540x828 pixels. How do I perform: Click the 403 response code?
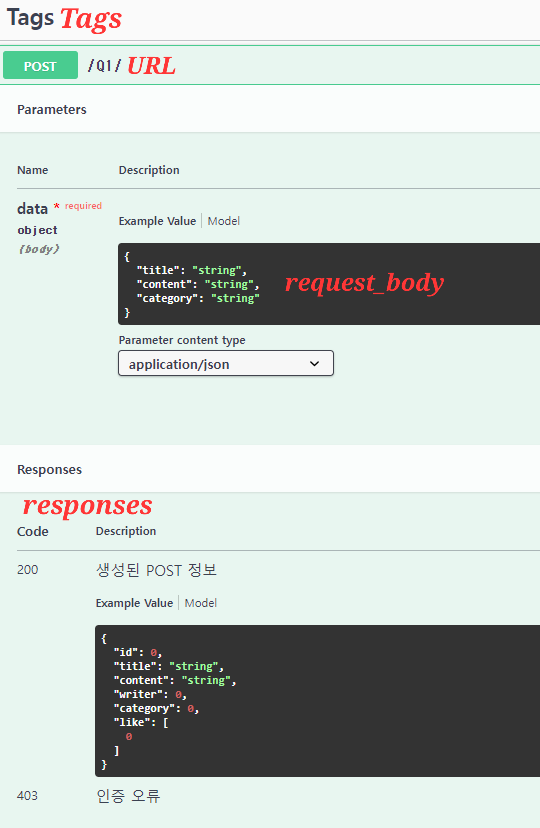click(27, 795)
